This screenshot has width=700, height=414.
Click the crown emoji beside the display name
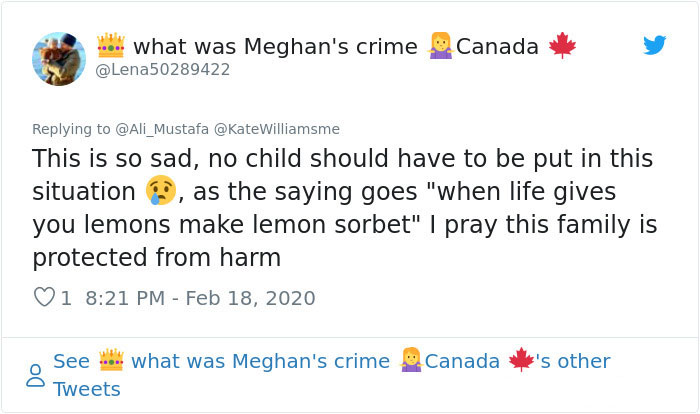[x=110, y=45]
